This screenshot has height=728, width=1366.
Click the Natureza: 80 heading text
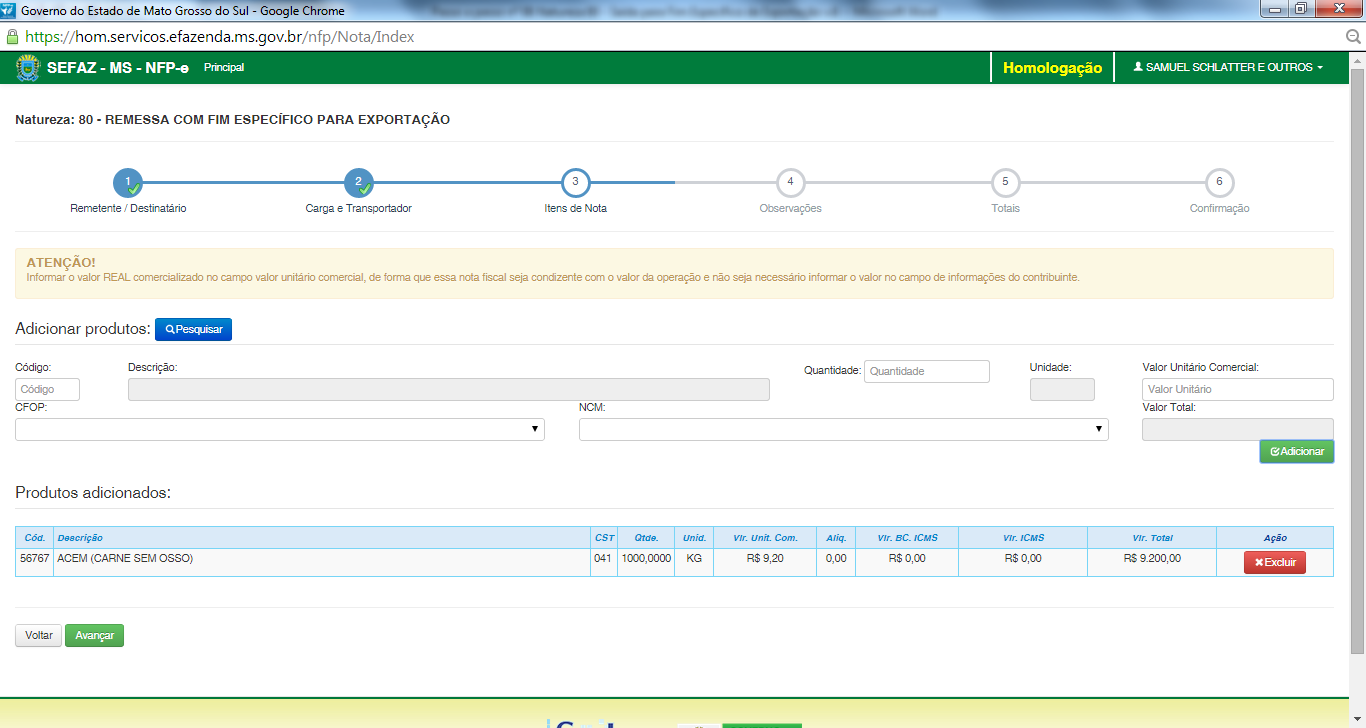point(233,120)
